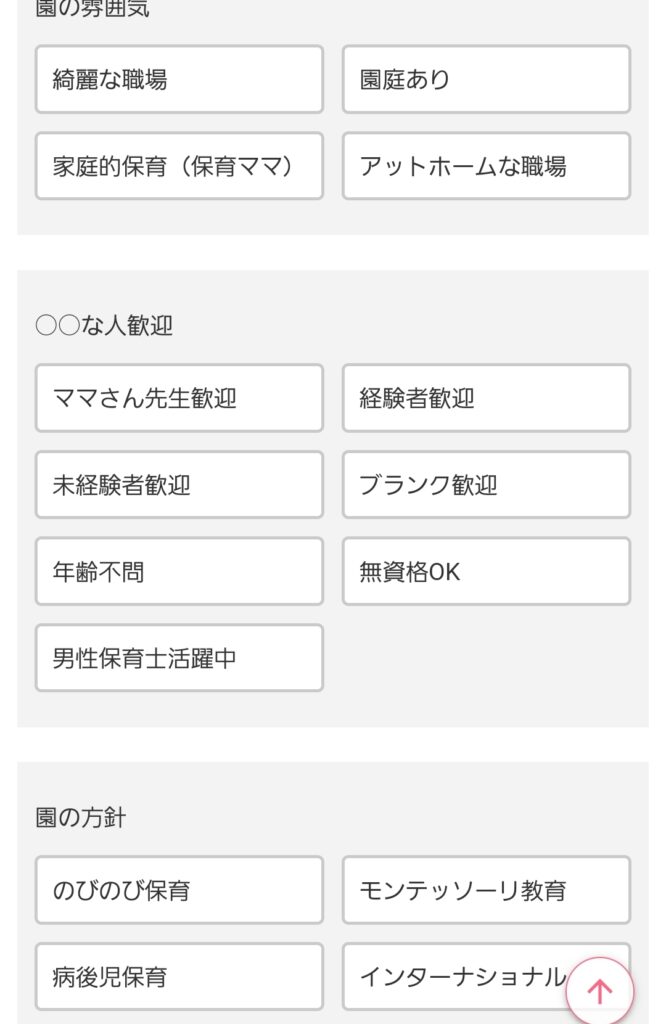Toggle the ママさん先生歓迎 filter
666x1024 pixels.
178,398
